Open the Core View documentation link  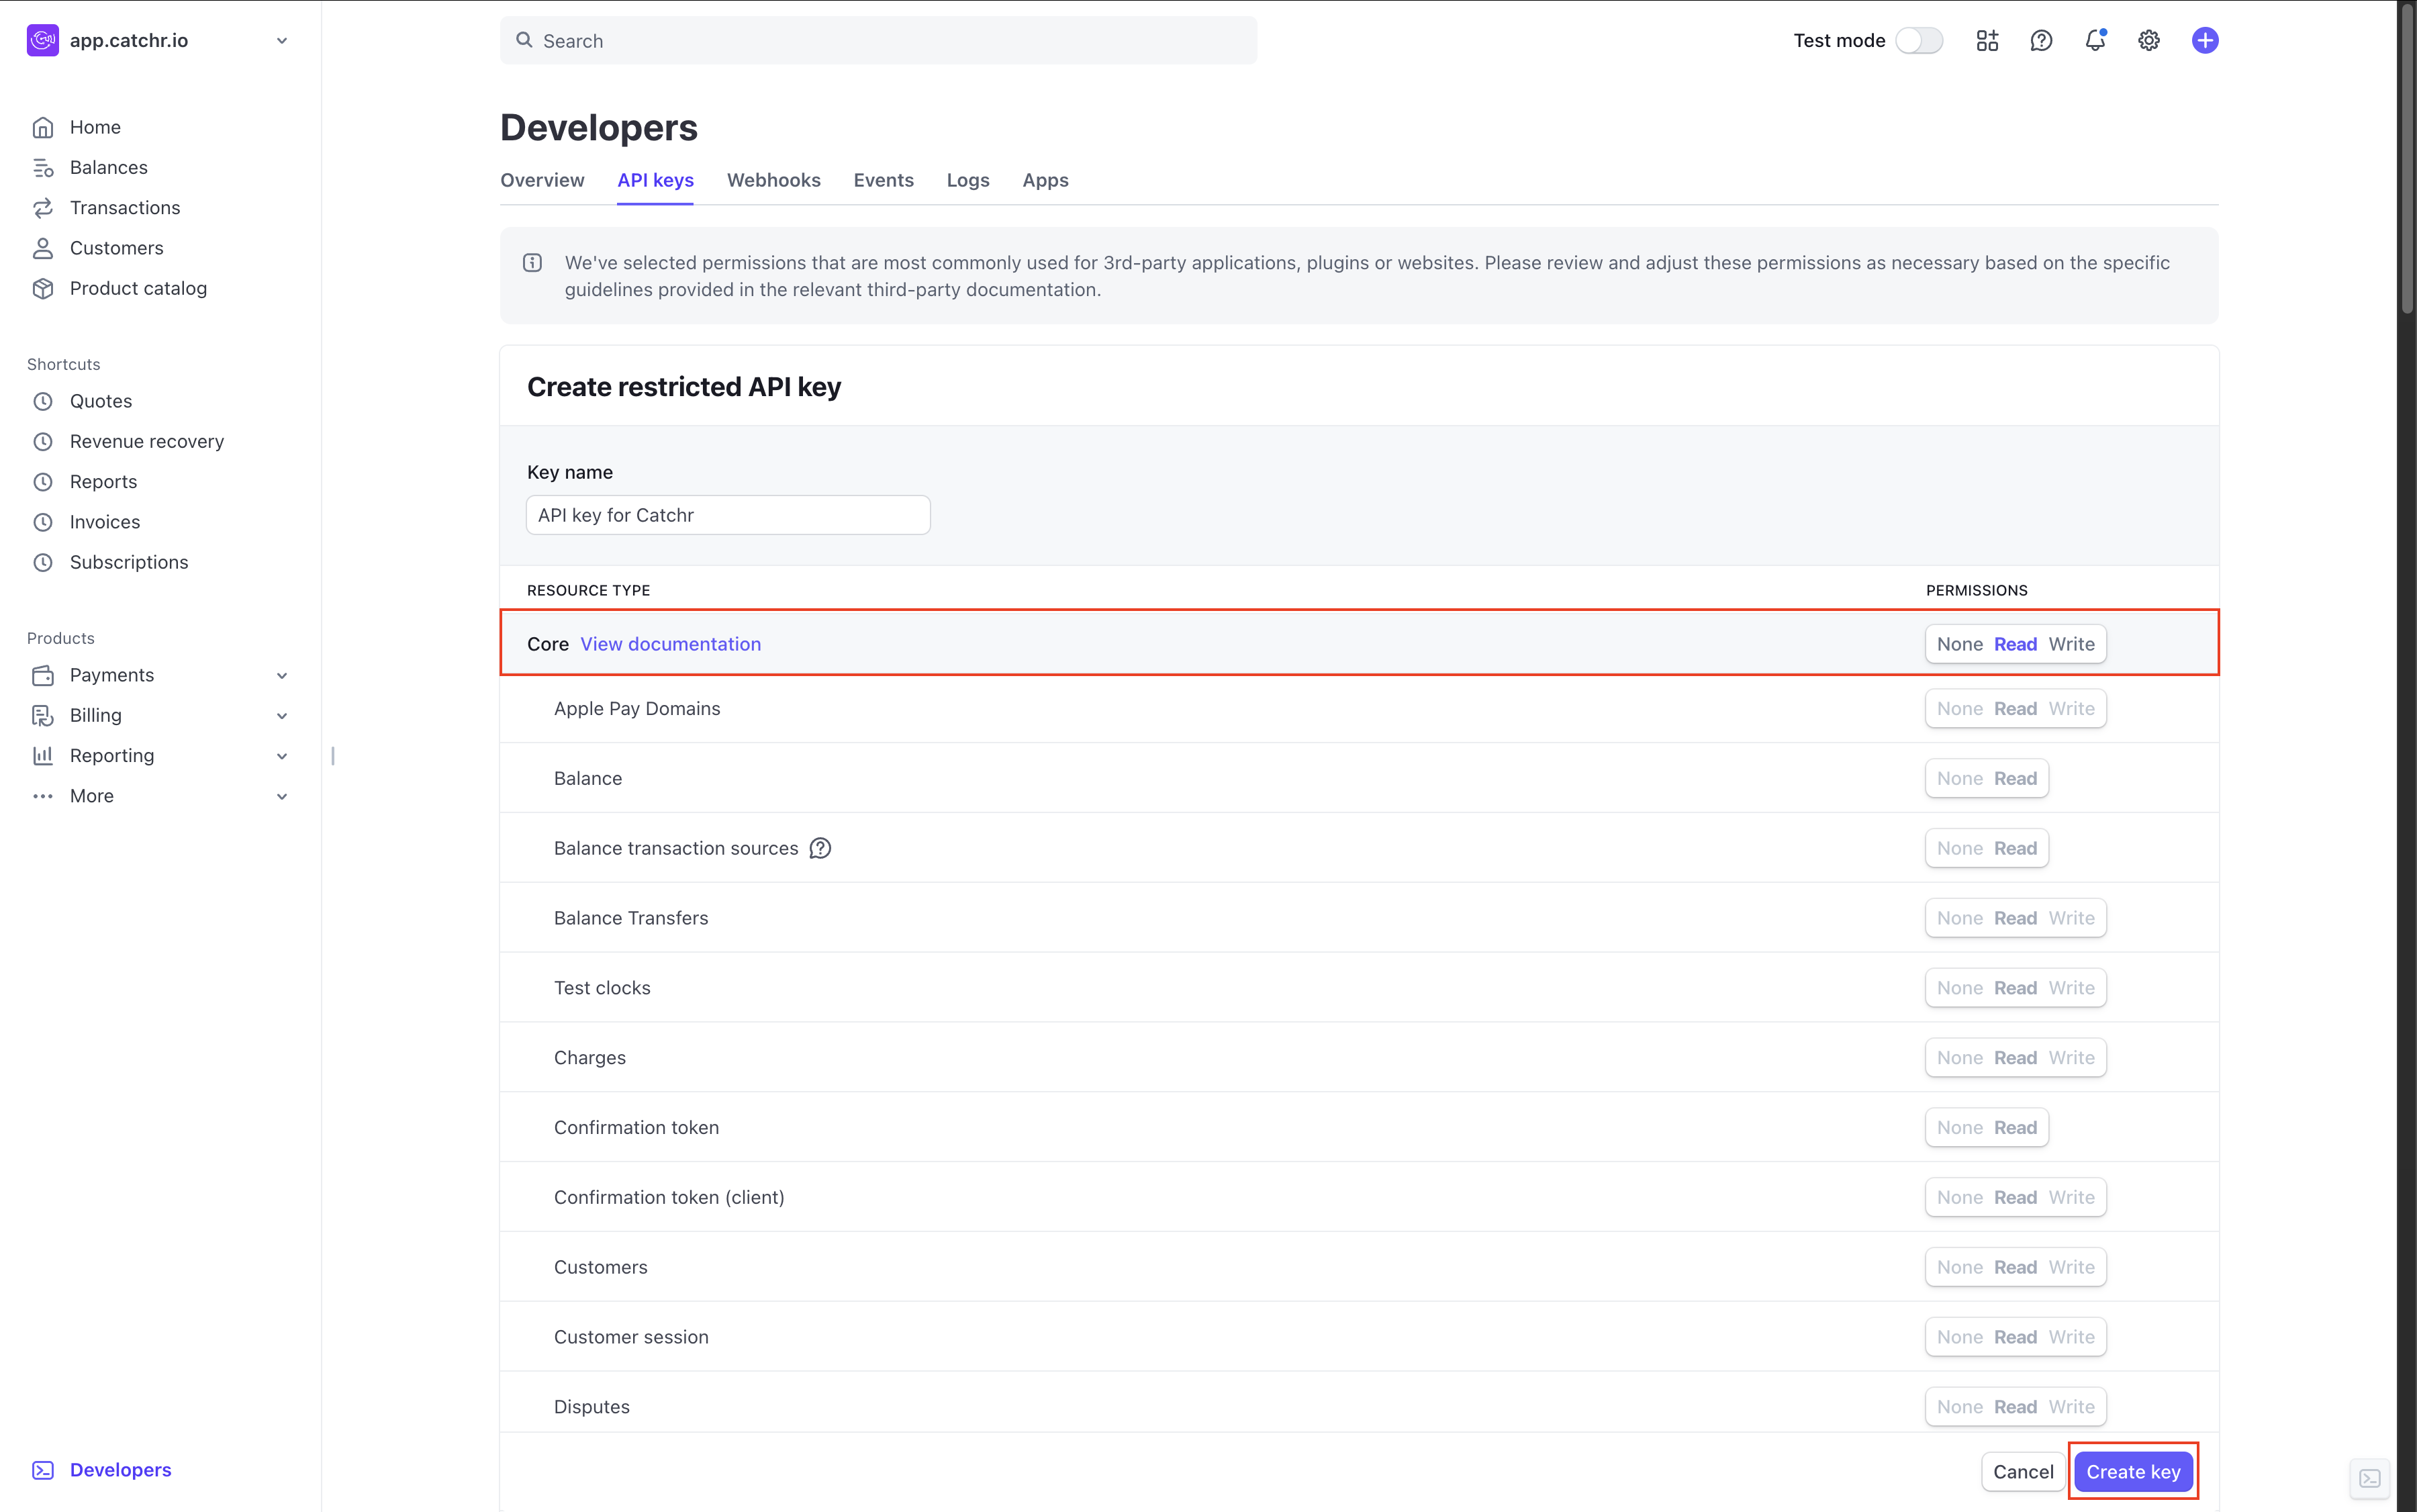670,644
